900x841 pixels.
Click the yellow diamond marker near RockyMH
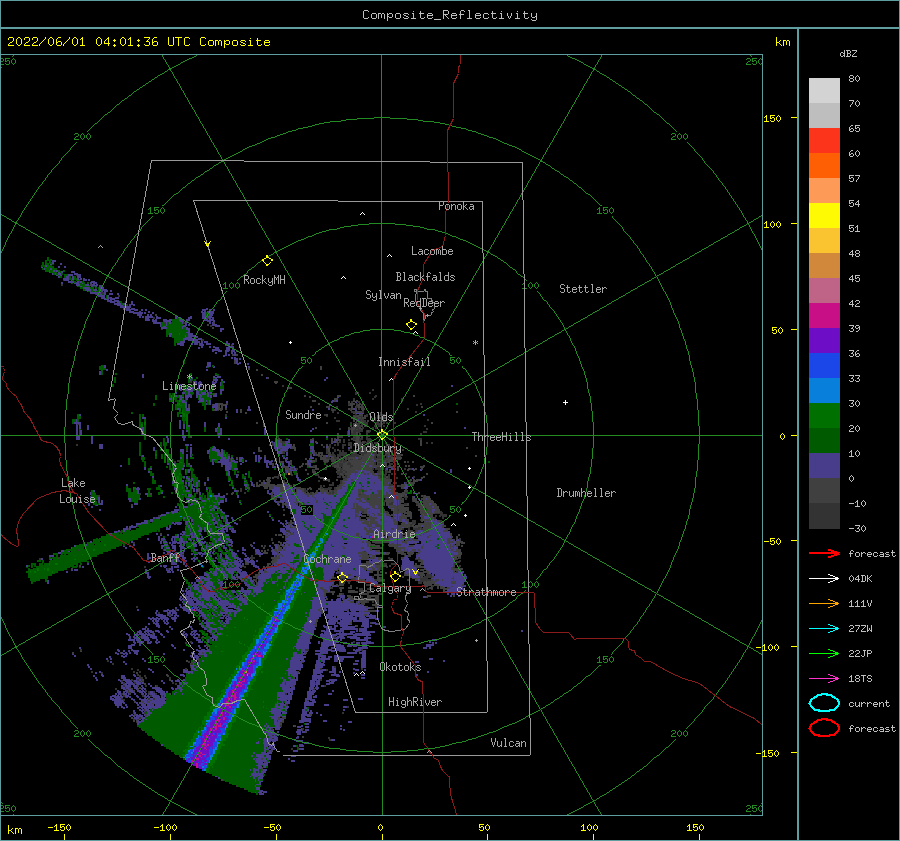coord(267,261)
